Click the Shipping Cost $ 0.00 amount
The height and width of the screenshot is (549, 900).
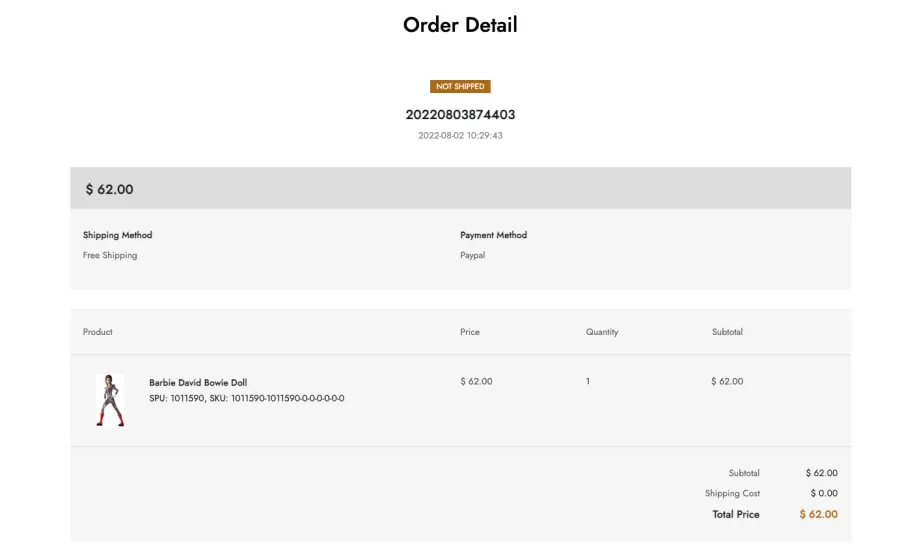coord(824,493)
